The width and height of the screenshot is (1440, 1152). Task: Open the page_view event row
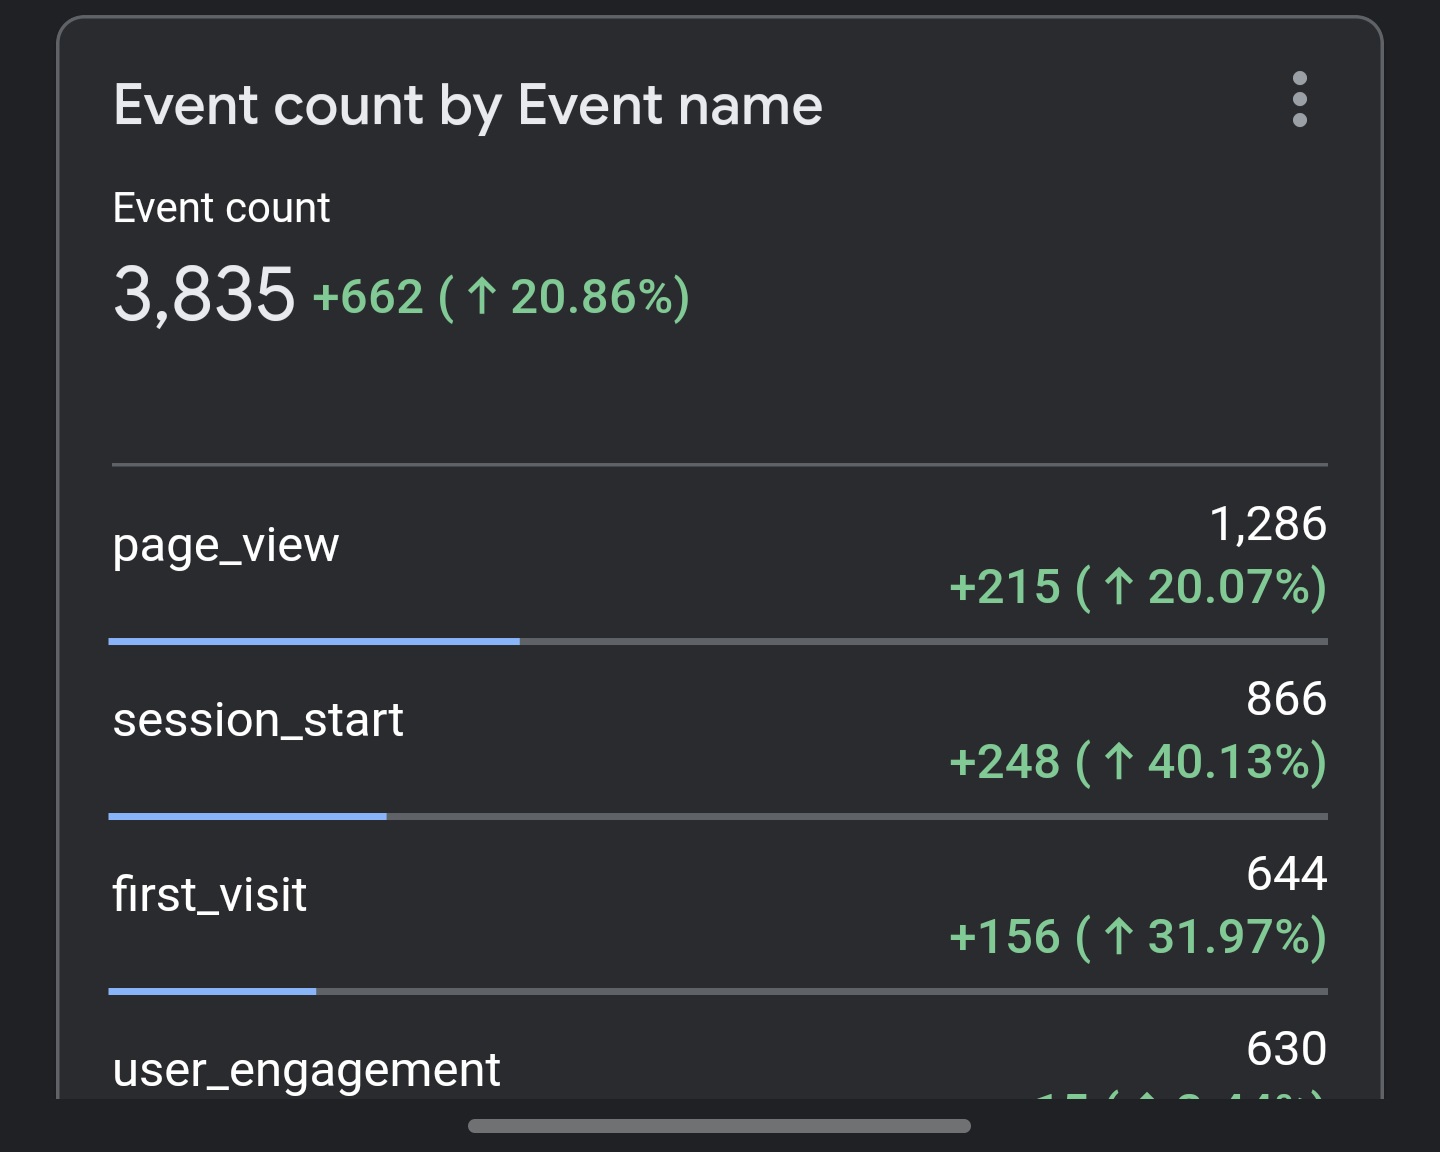click(226, 546)
